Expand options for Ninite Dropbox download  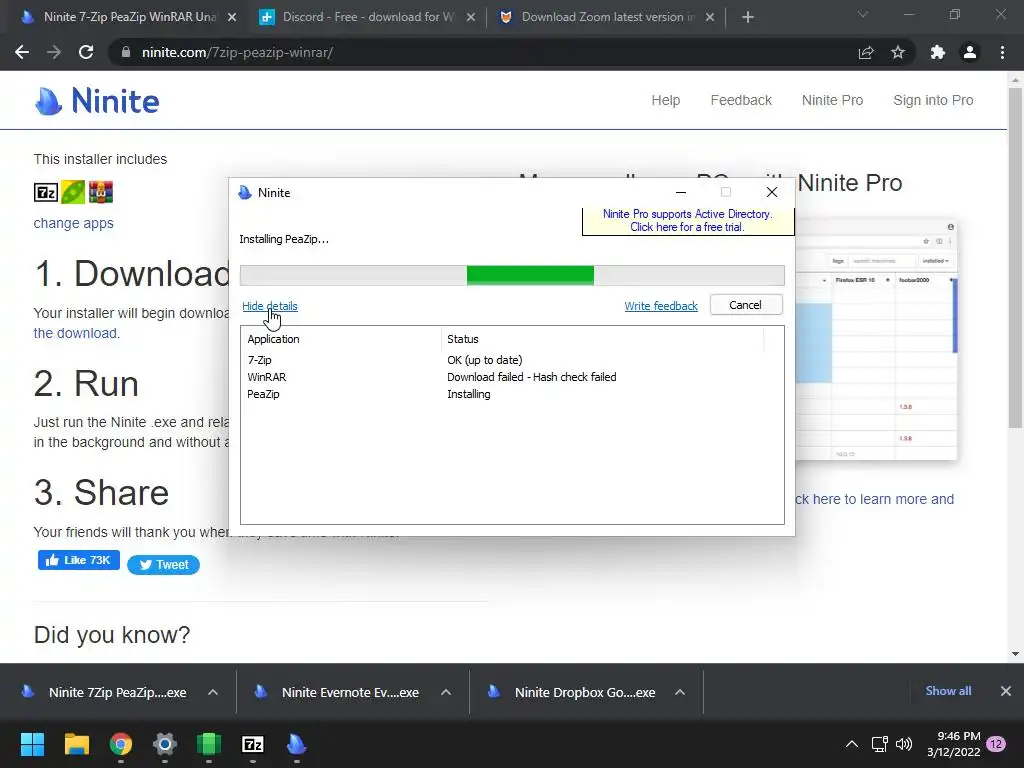click(x=680, y=692)
